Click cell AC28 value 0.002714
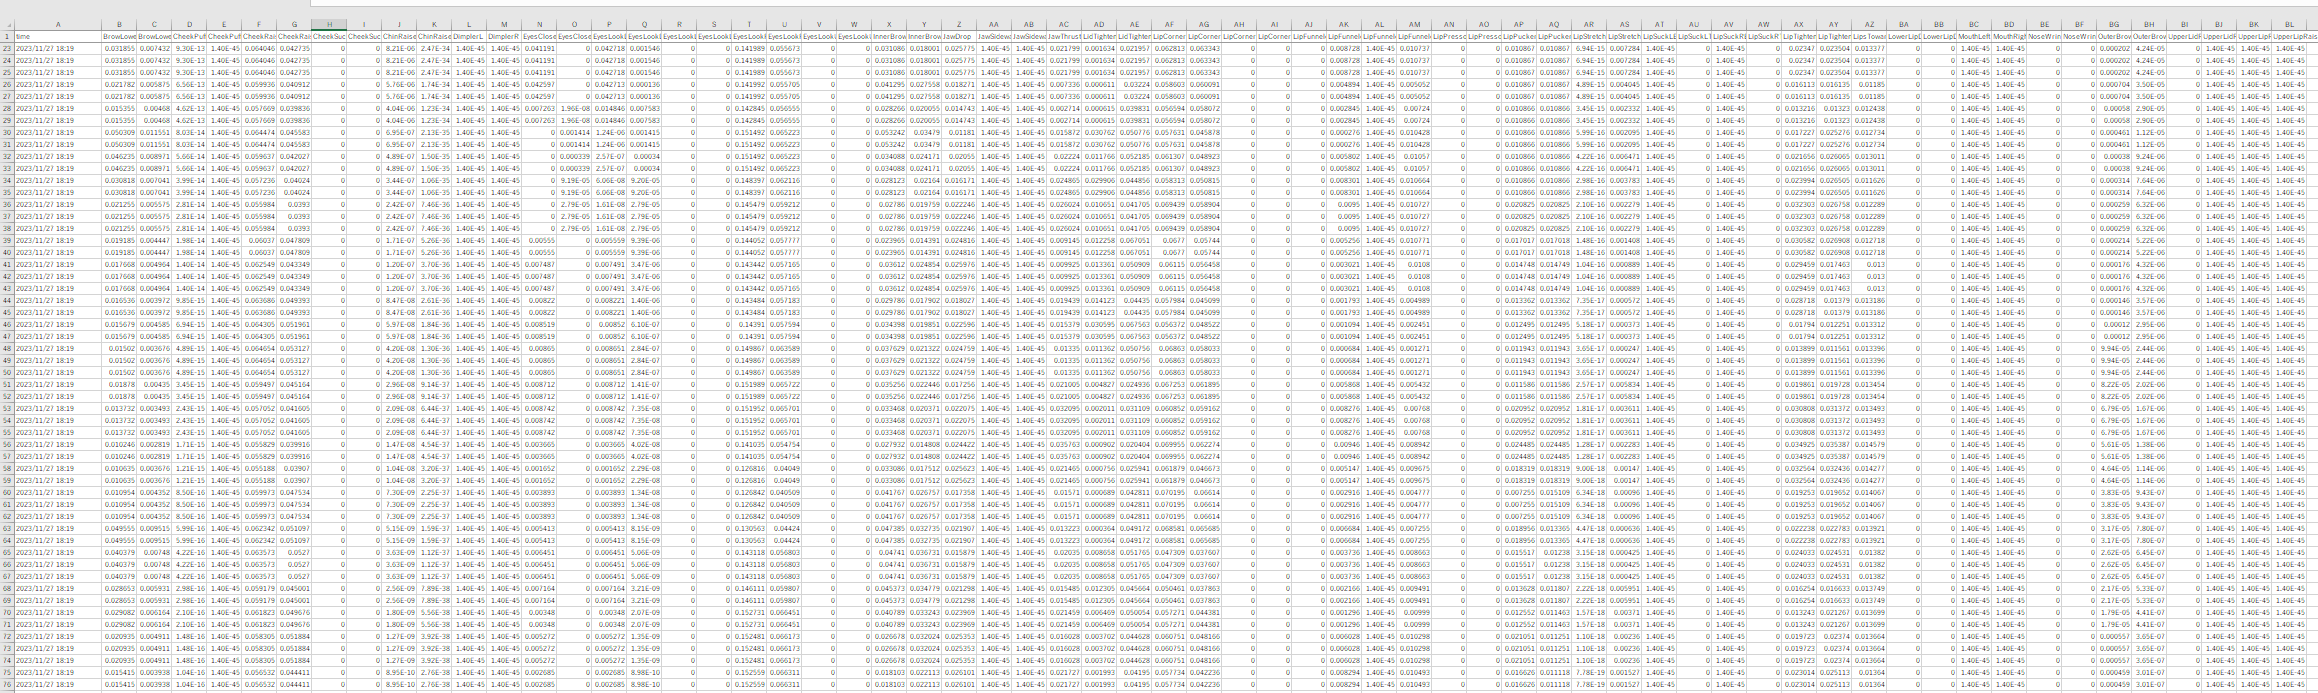The image size is (2318, 693). (1064, 108)
